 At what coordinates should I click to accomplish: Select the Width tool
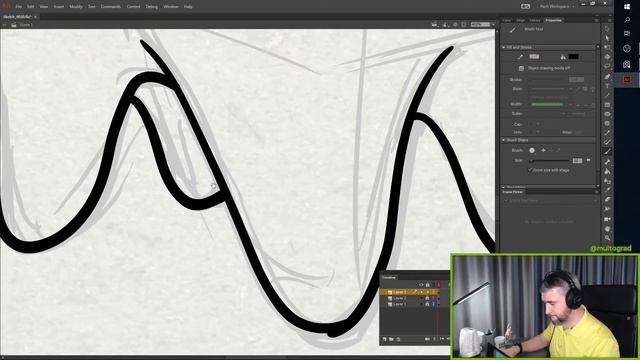click(x=607, y=209)
